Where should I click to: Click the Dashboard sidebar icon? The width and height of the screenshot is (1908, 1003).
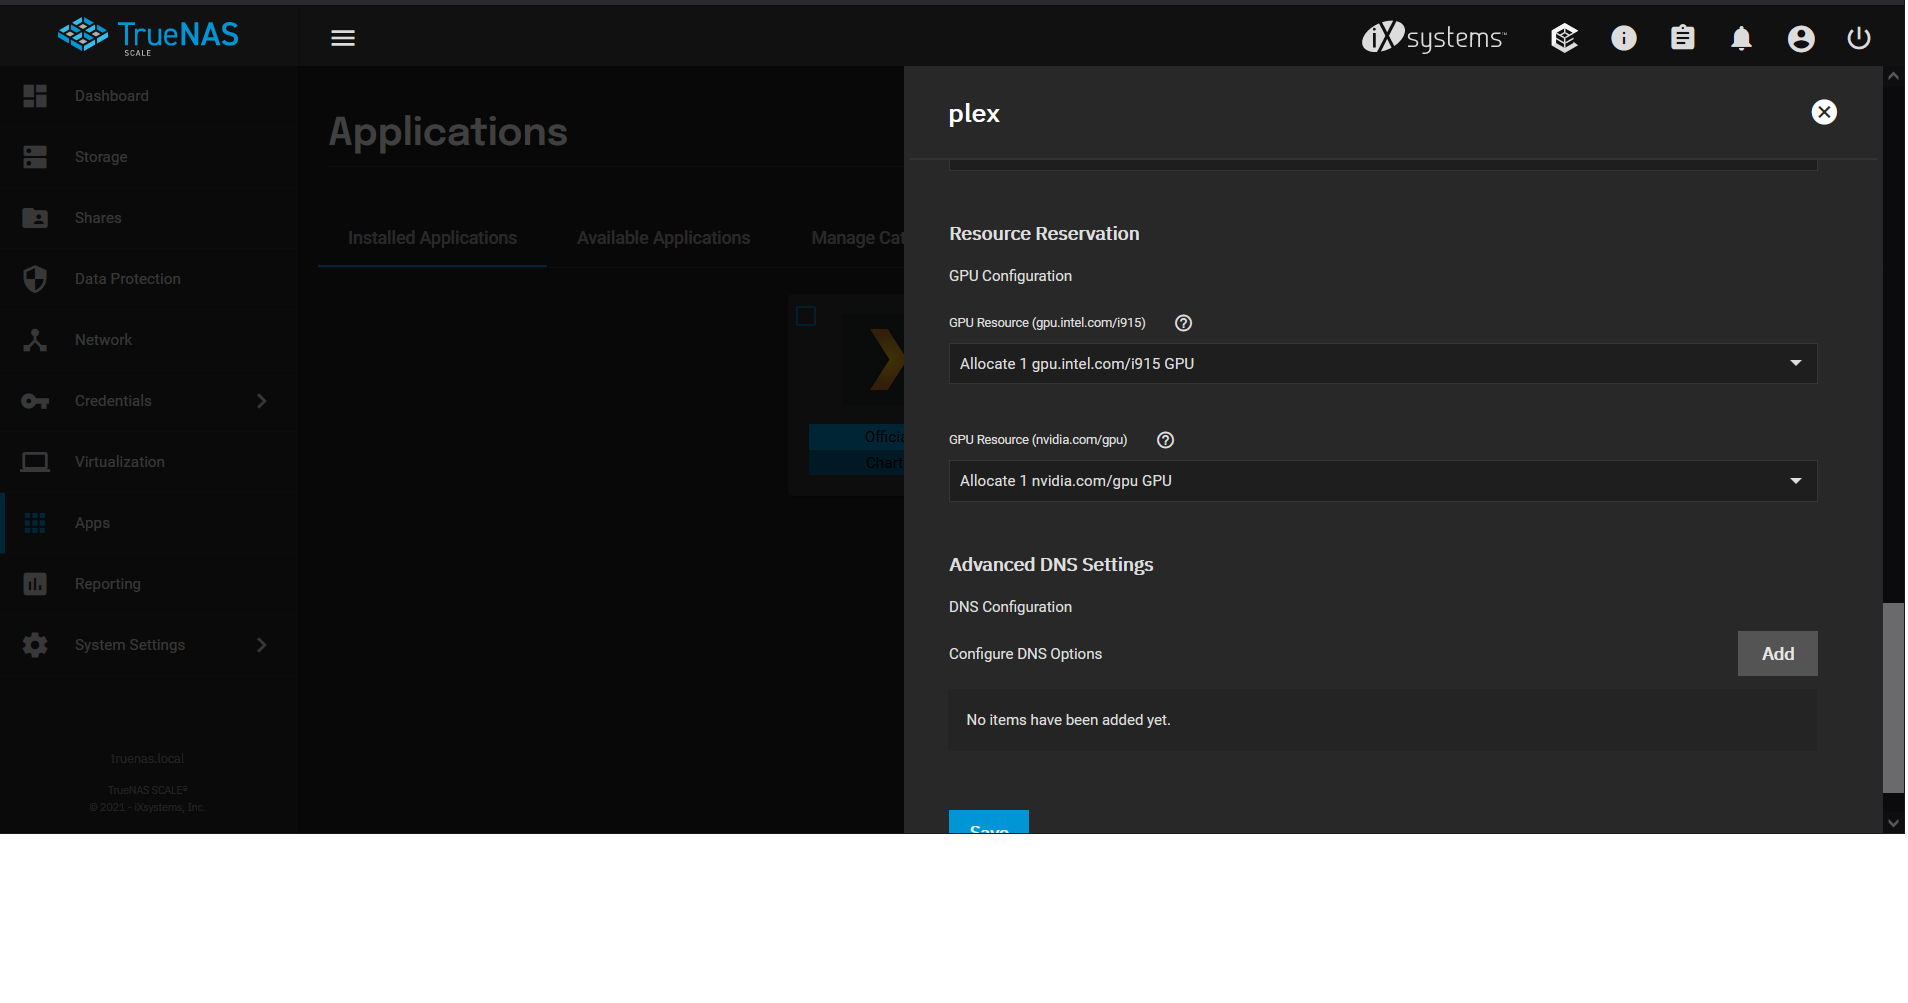pyautogui.click(x=35, y=96)
